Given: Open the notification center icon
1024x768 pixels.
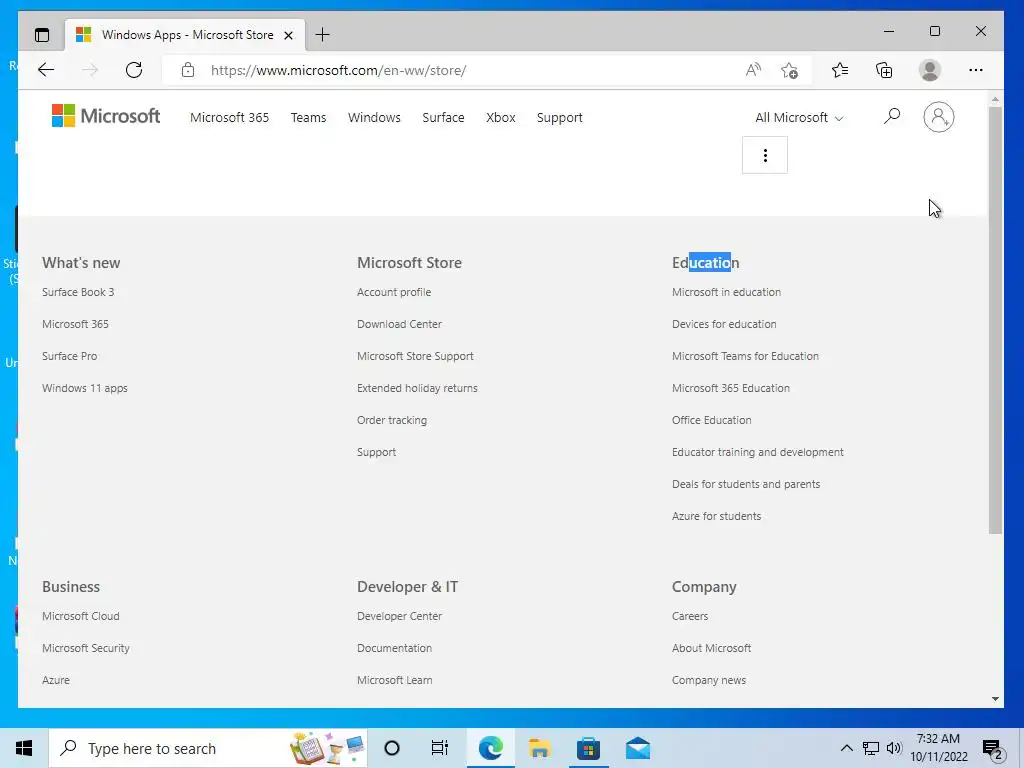Looking at the screenshot, I should point(993,748).
